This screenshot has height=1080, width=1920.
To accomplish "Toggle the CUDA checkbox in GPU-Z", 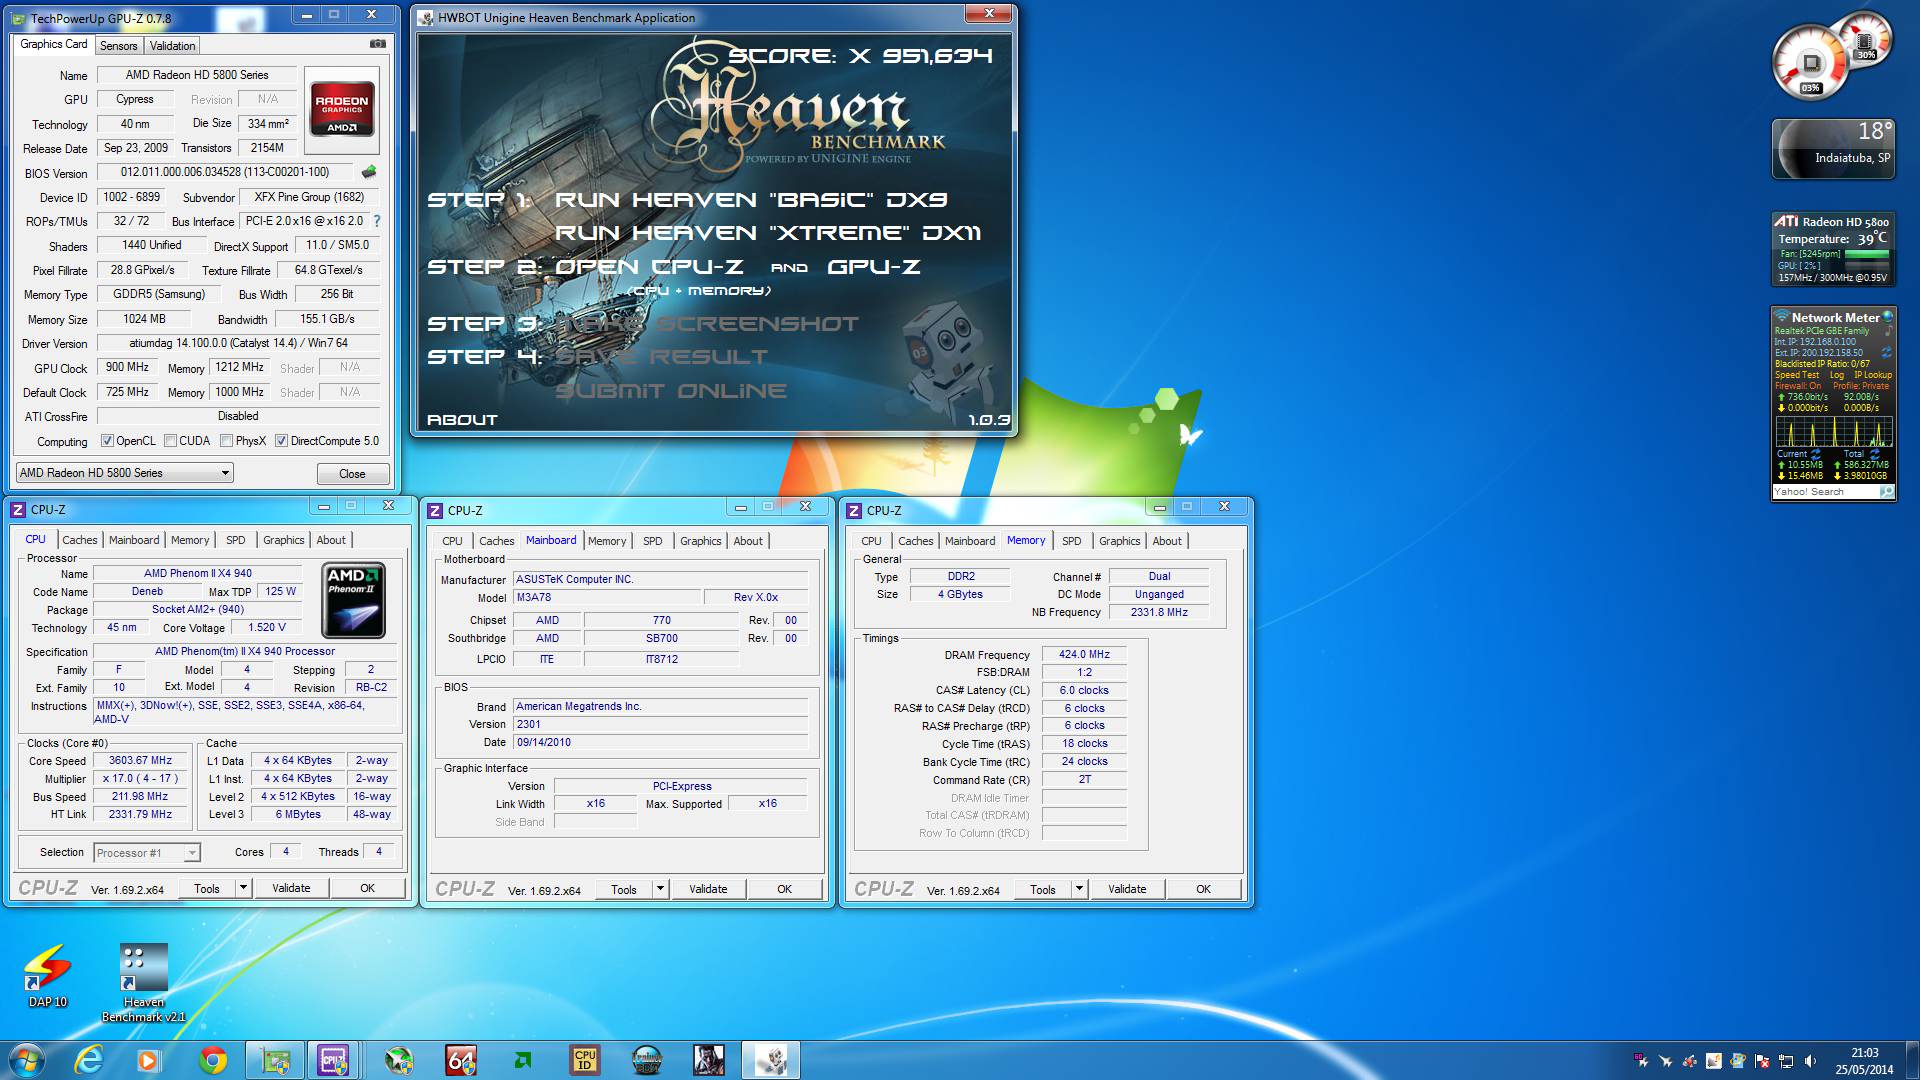I will click(x=171, y=441).
